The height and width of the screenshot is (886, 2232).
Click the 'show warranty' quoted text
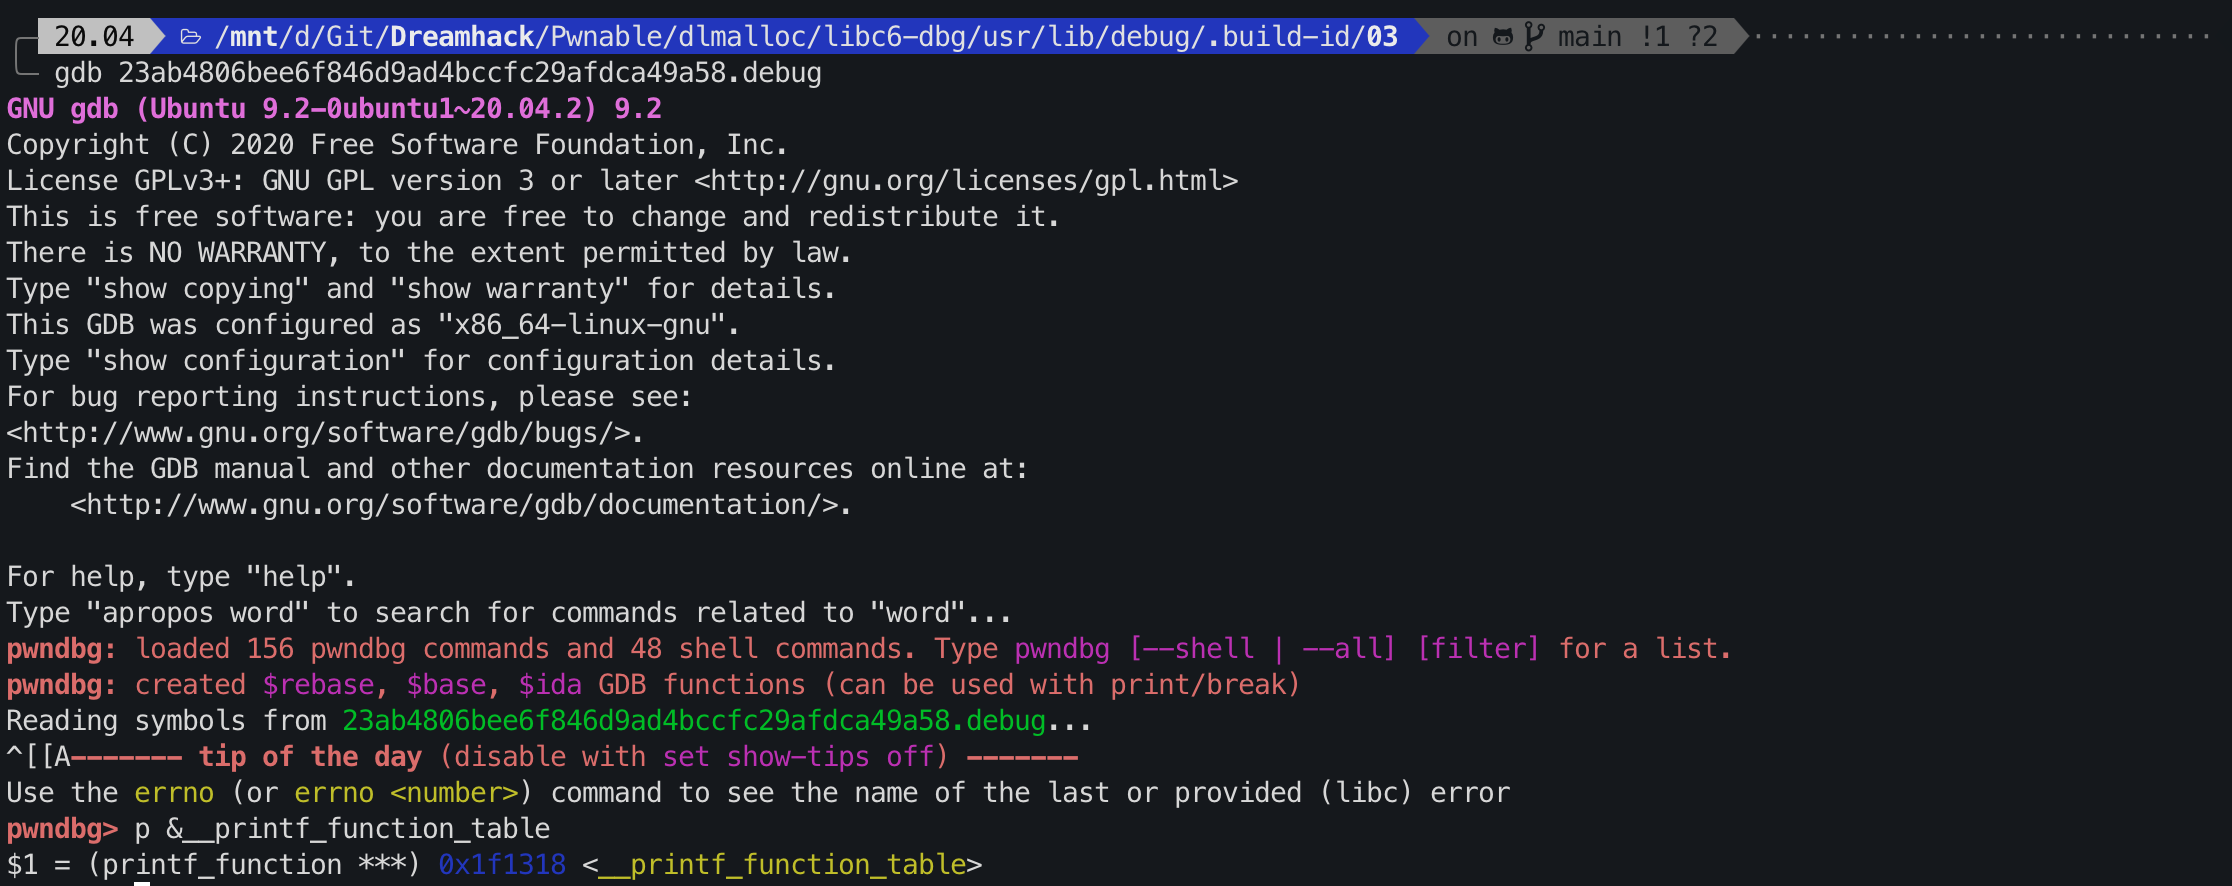(510, 289)
